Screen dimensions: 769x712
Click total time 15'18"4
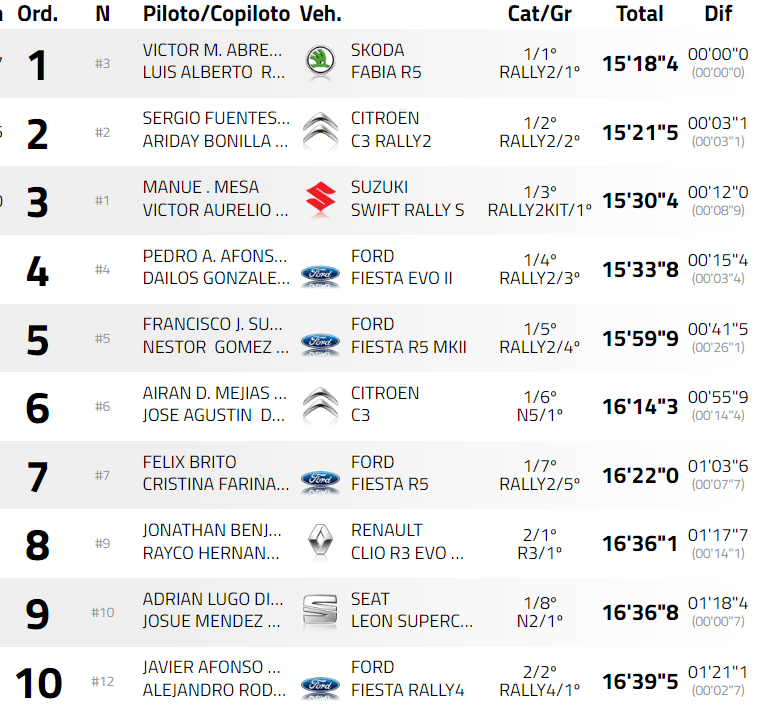[640, 64]
